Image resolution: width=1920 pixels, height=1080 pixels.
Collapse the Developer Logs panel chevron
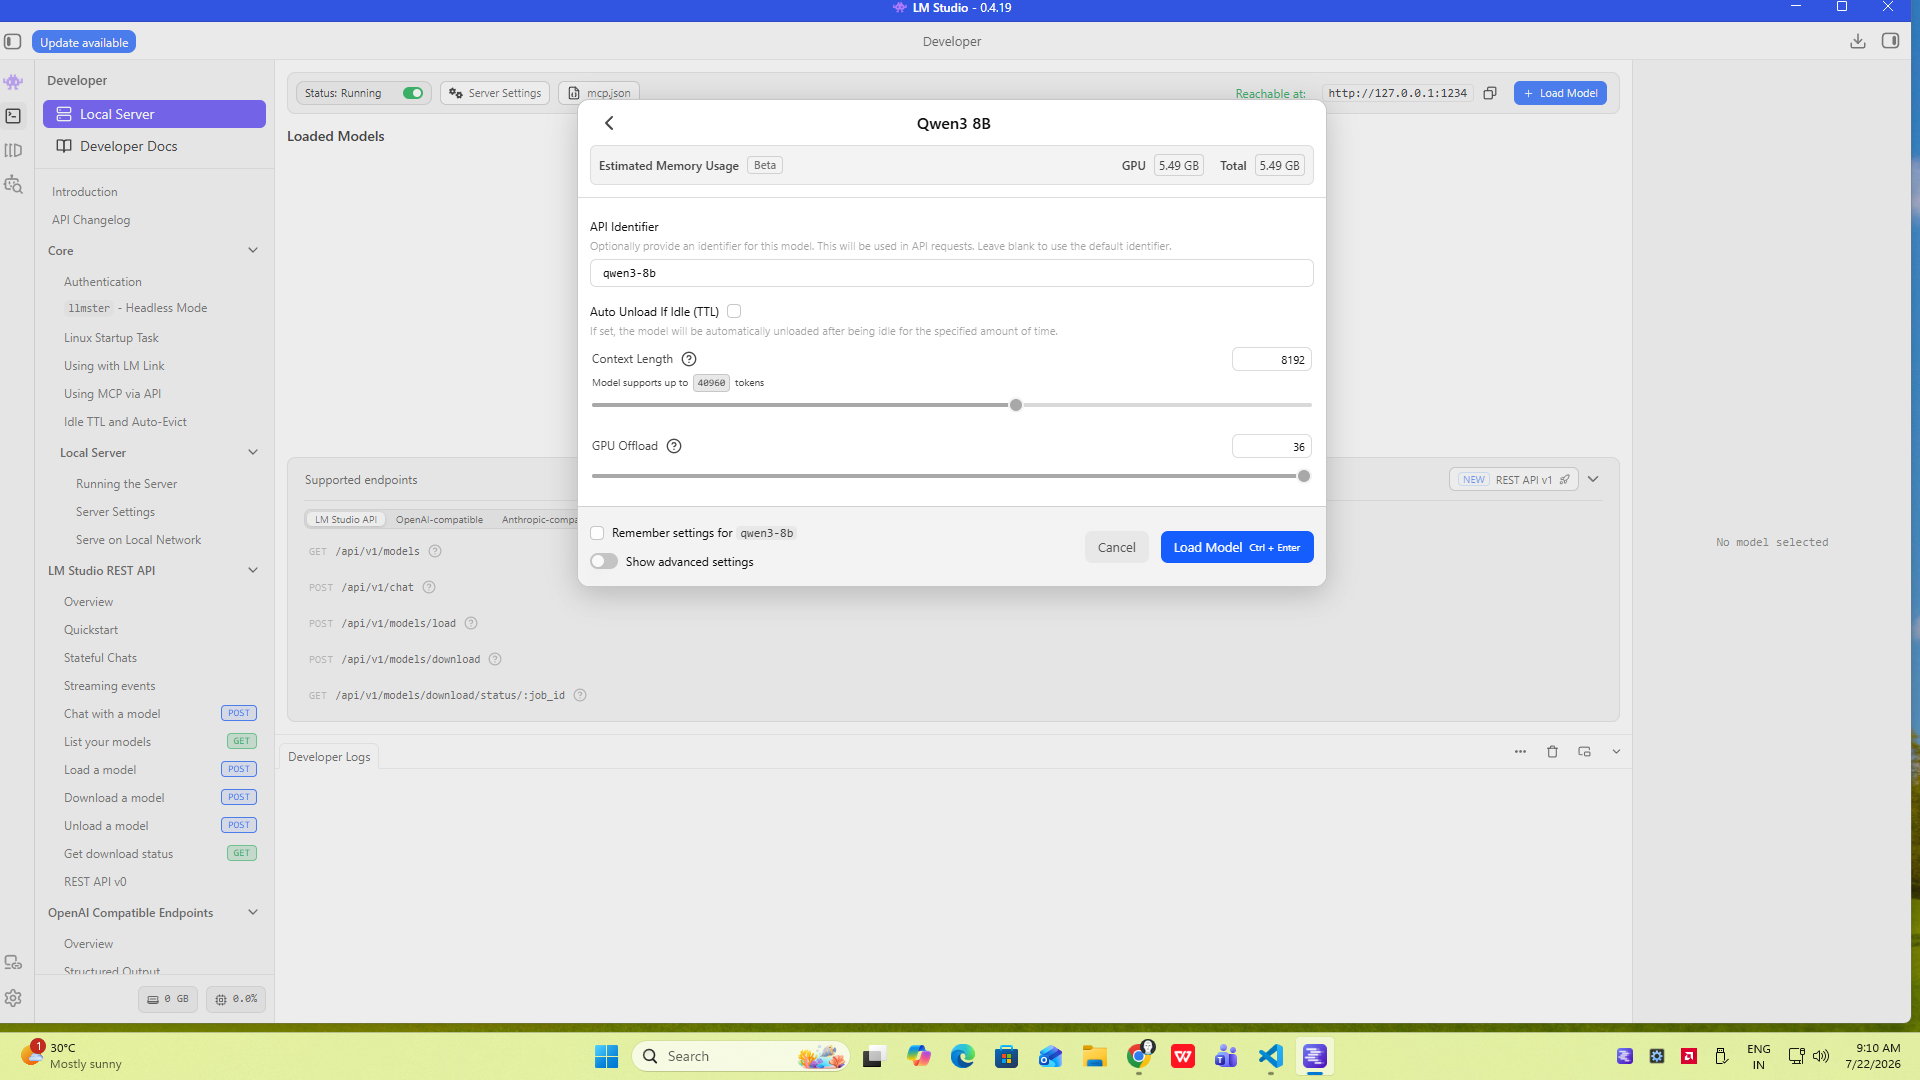coord(1616,752)
